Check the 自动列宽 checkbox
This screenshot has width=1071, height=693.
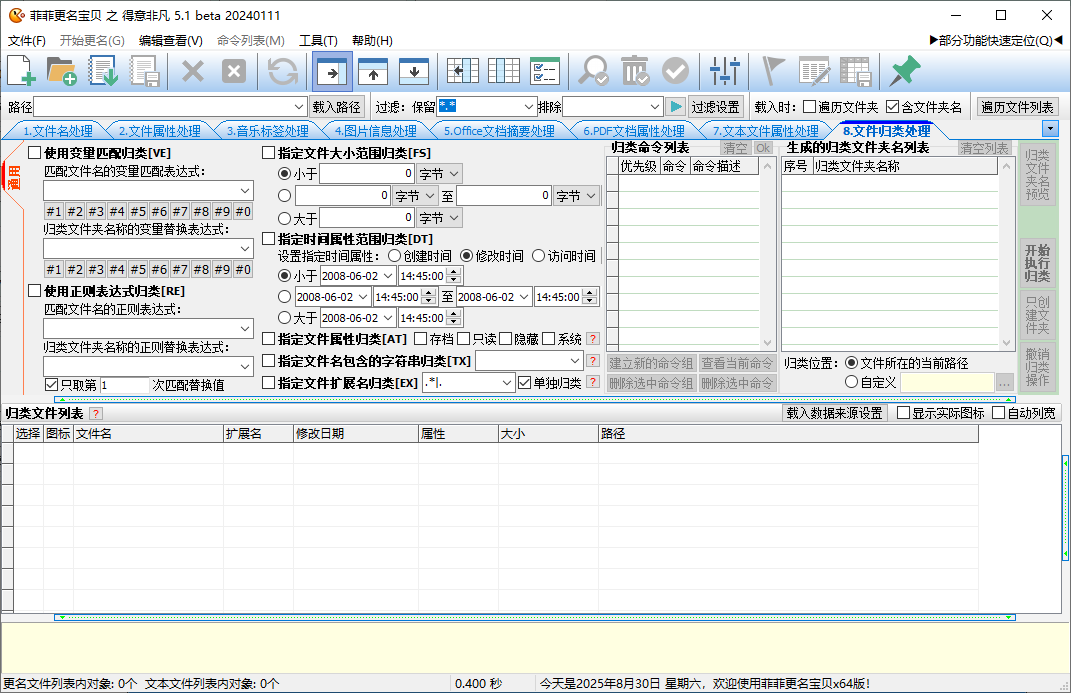coord(998,413)
